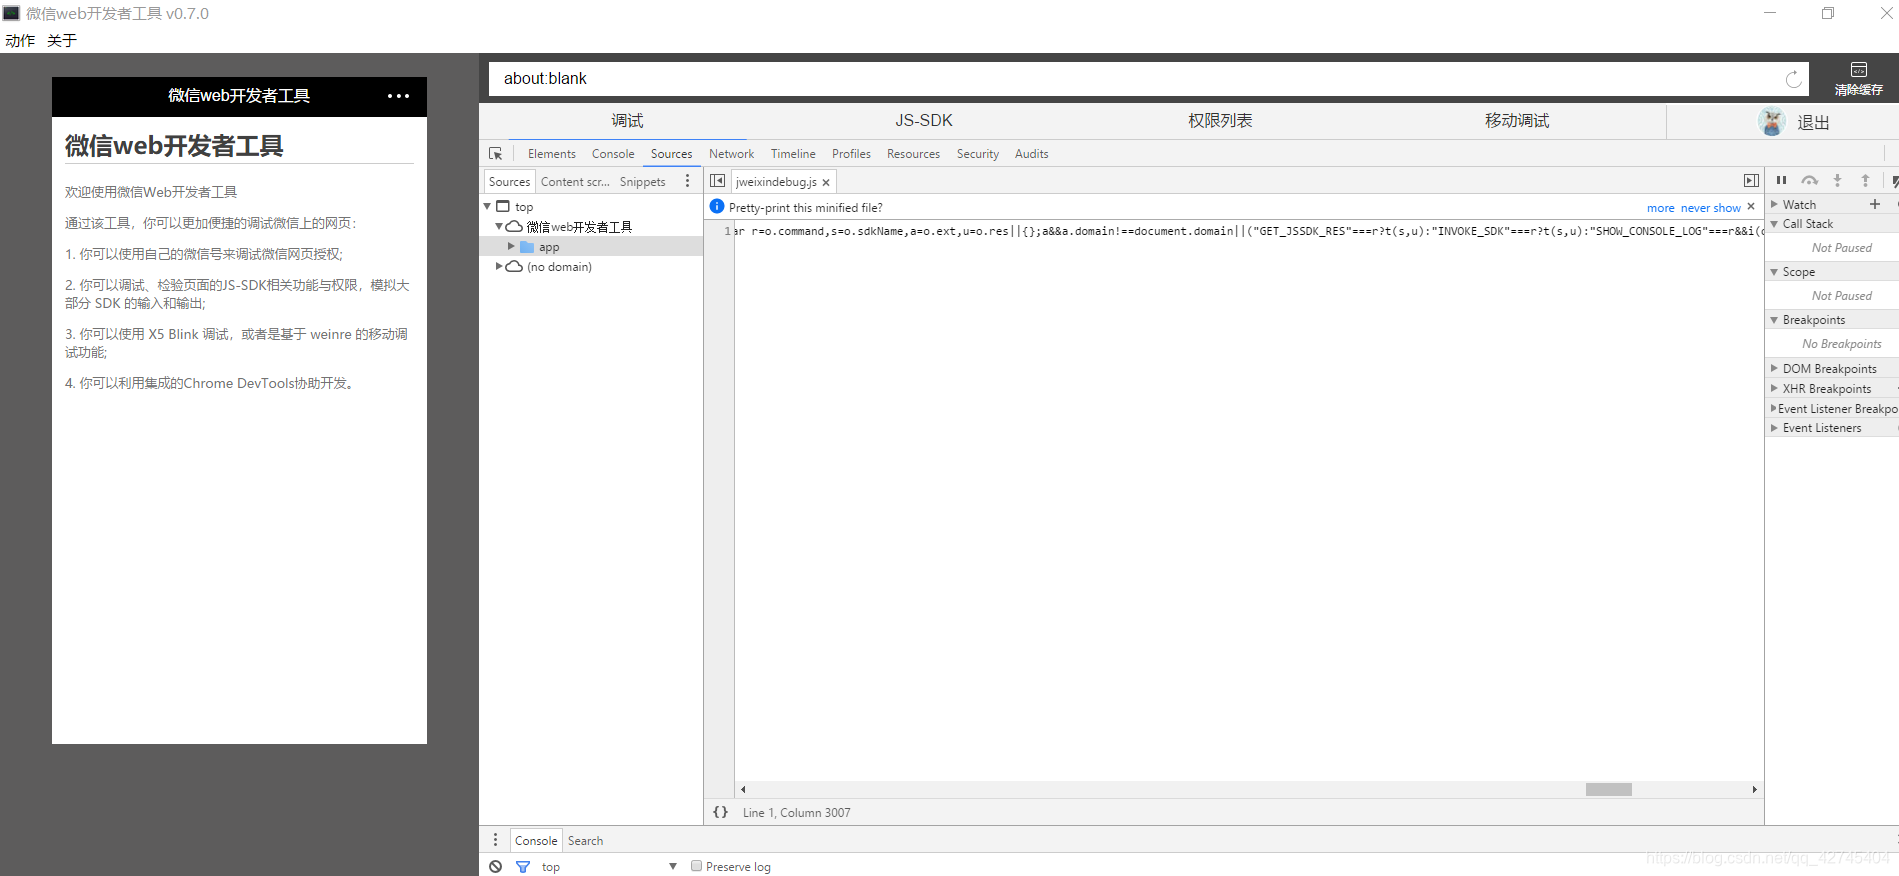Pretty-print the code with braces icon
The image size is (1899, 876).
point(720,812)
